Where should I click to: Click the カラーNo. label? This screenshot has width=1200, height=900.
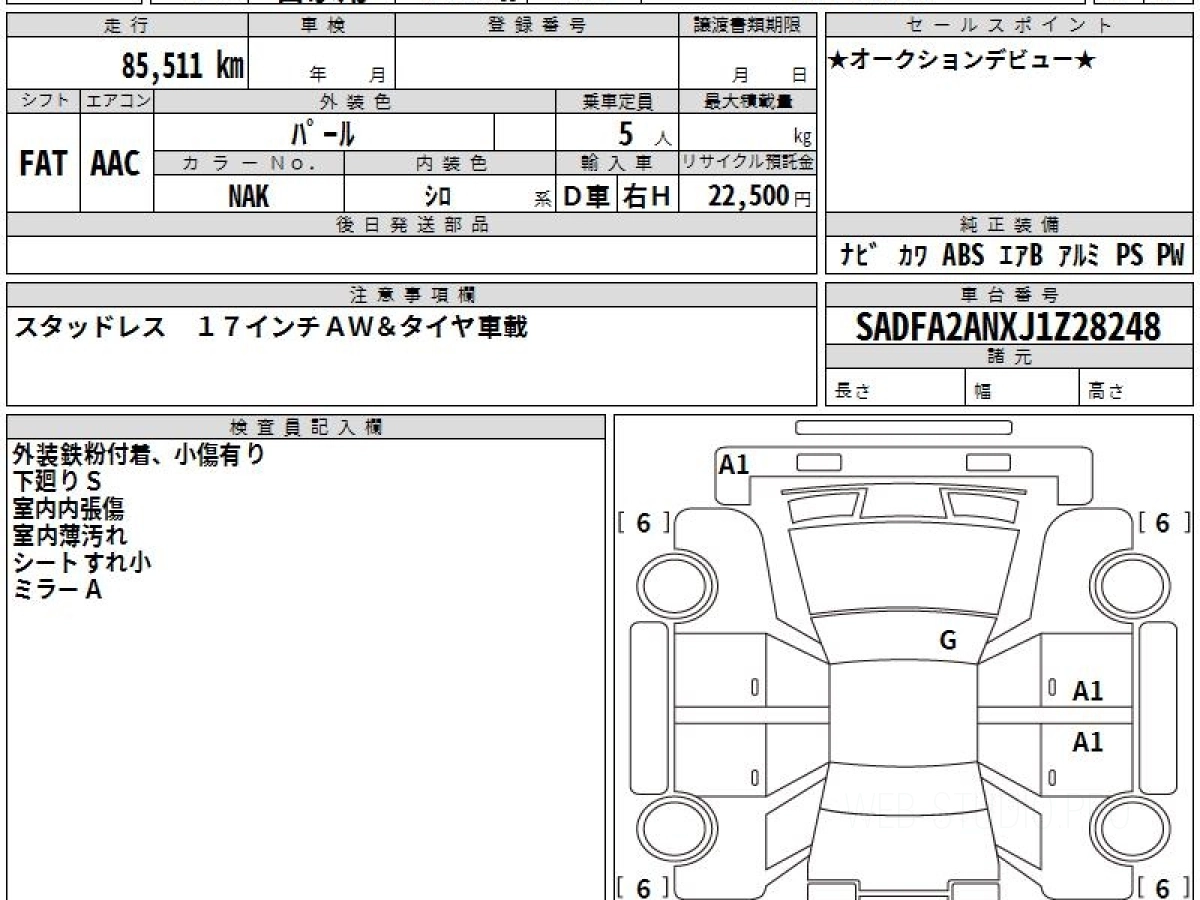coord(249,163)
